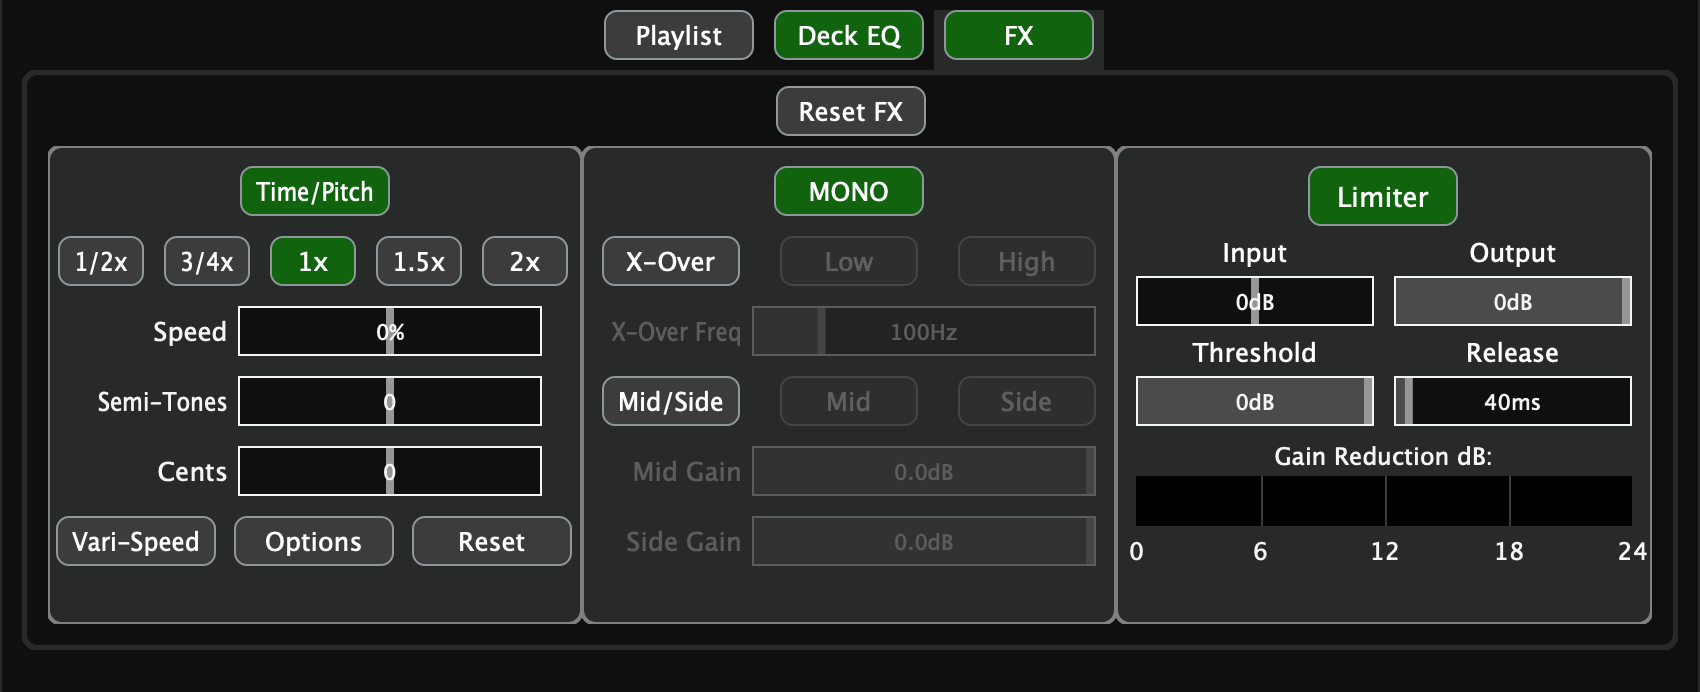
Task: Toggle the MONO button
Action: point(849,191)
